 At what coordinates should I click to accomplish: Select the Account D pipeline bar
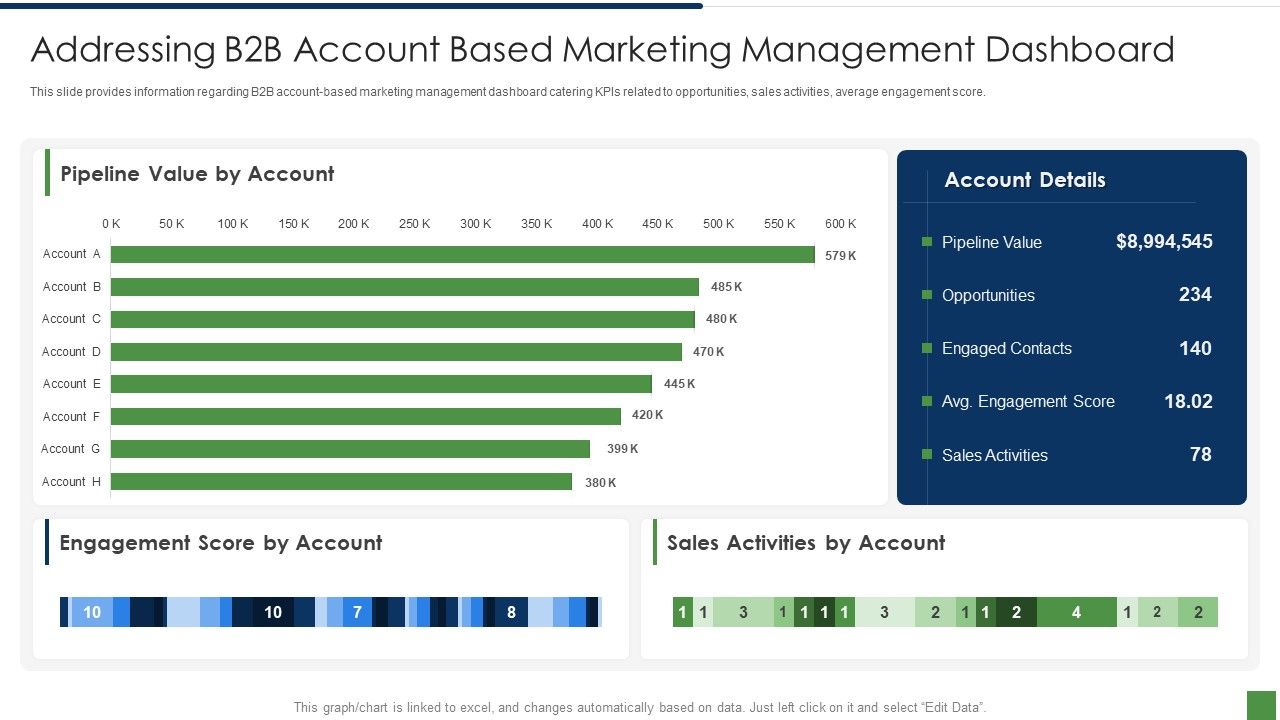[396, 352]
